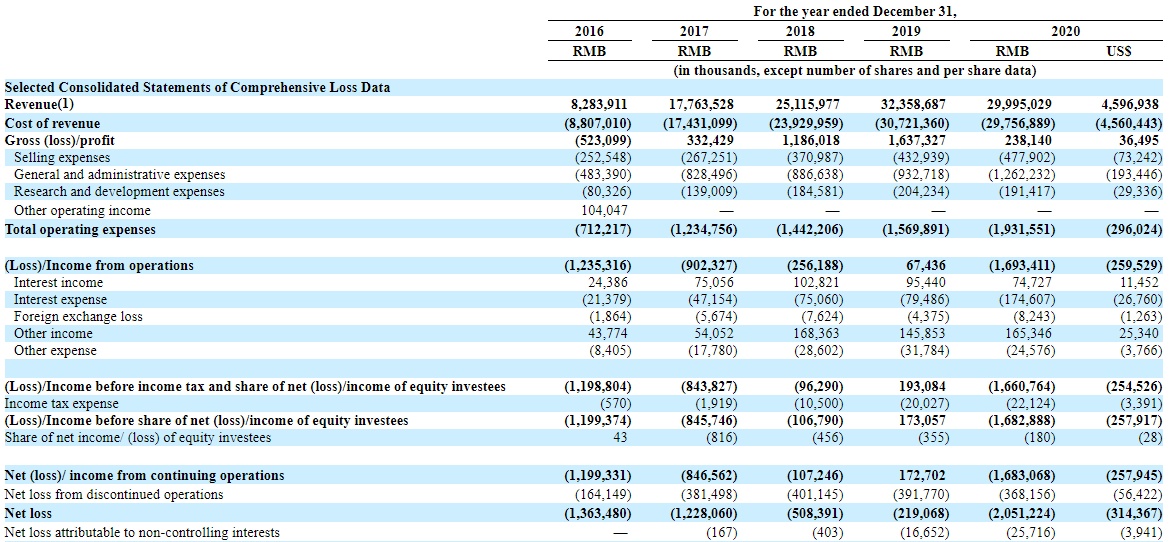
Task: Select the US$ currency column header
Action: click(1119, 51)
